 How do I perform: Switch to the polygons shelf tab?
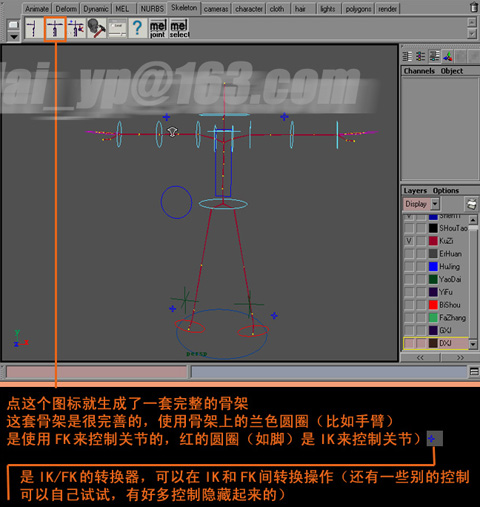(x=358, y=9)
